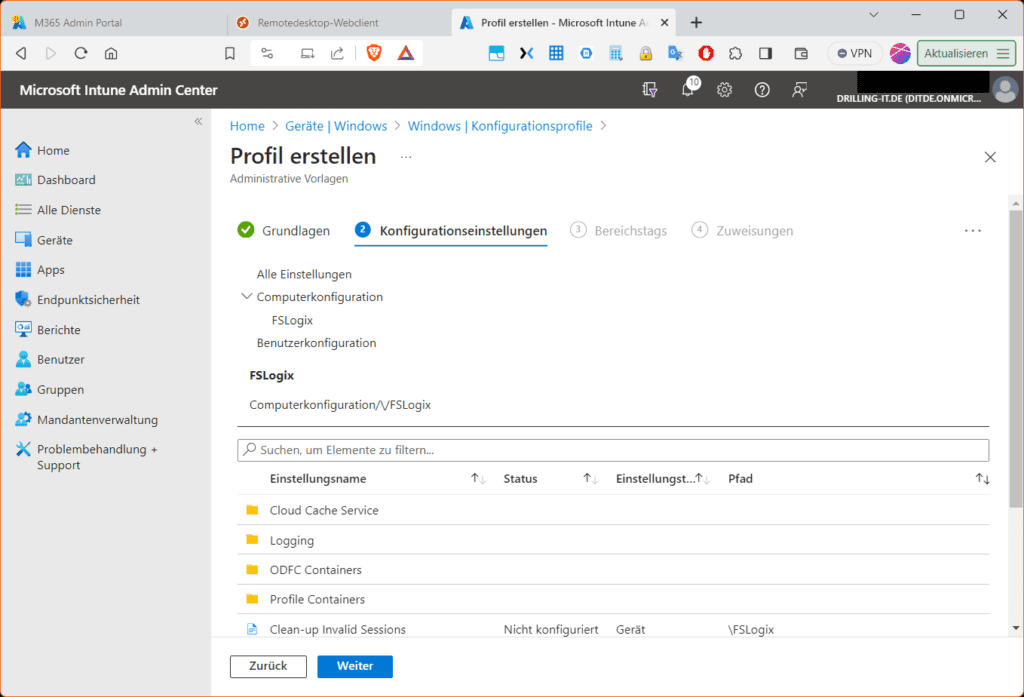The width and height of the screenshot is (1024, 697).
Task: Open the tab search dropdown arrow
Action: click(874, 14)
